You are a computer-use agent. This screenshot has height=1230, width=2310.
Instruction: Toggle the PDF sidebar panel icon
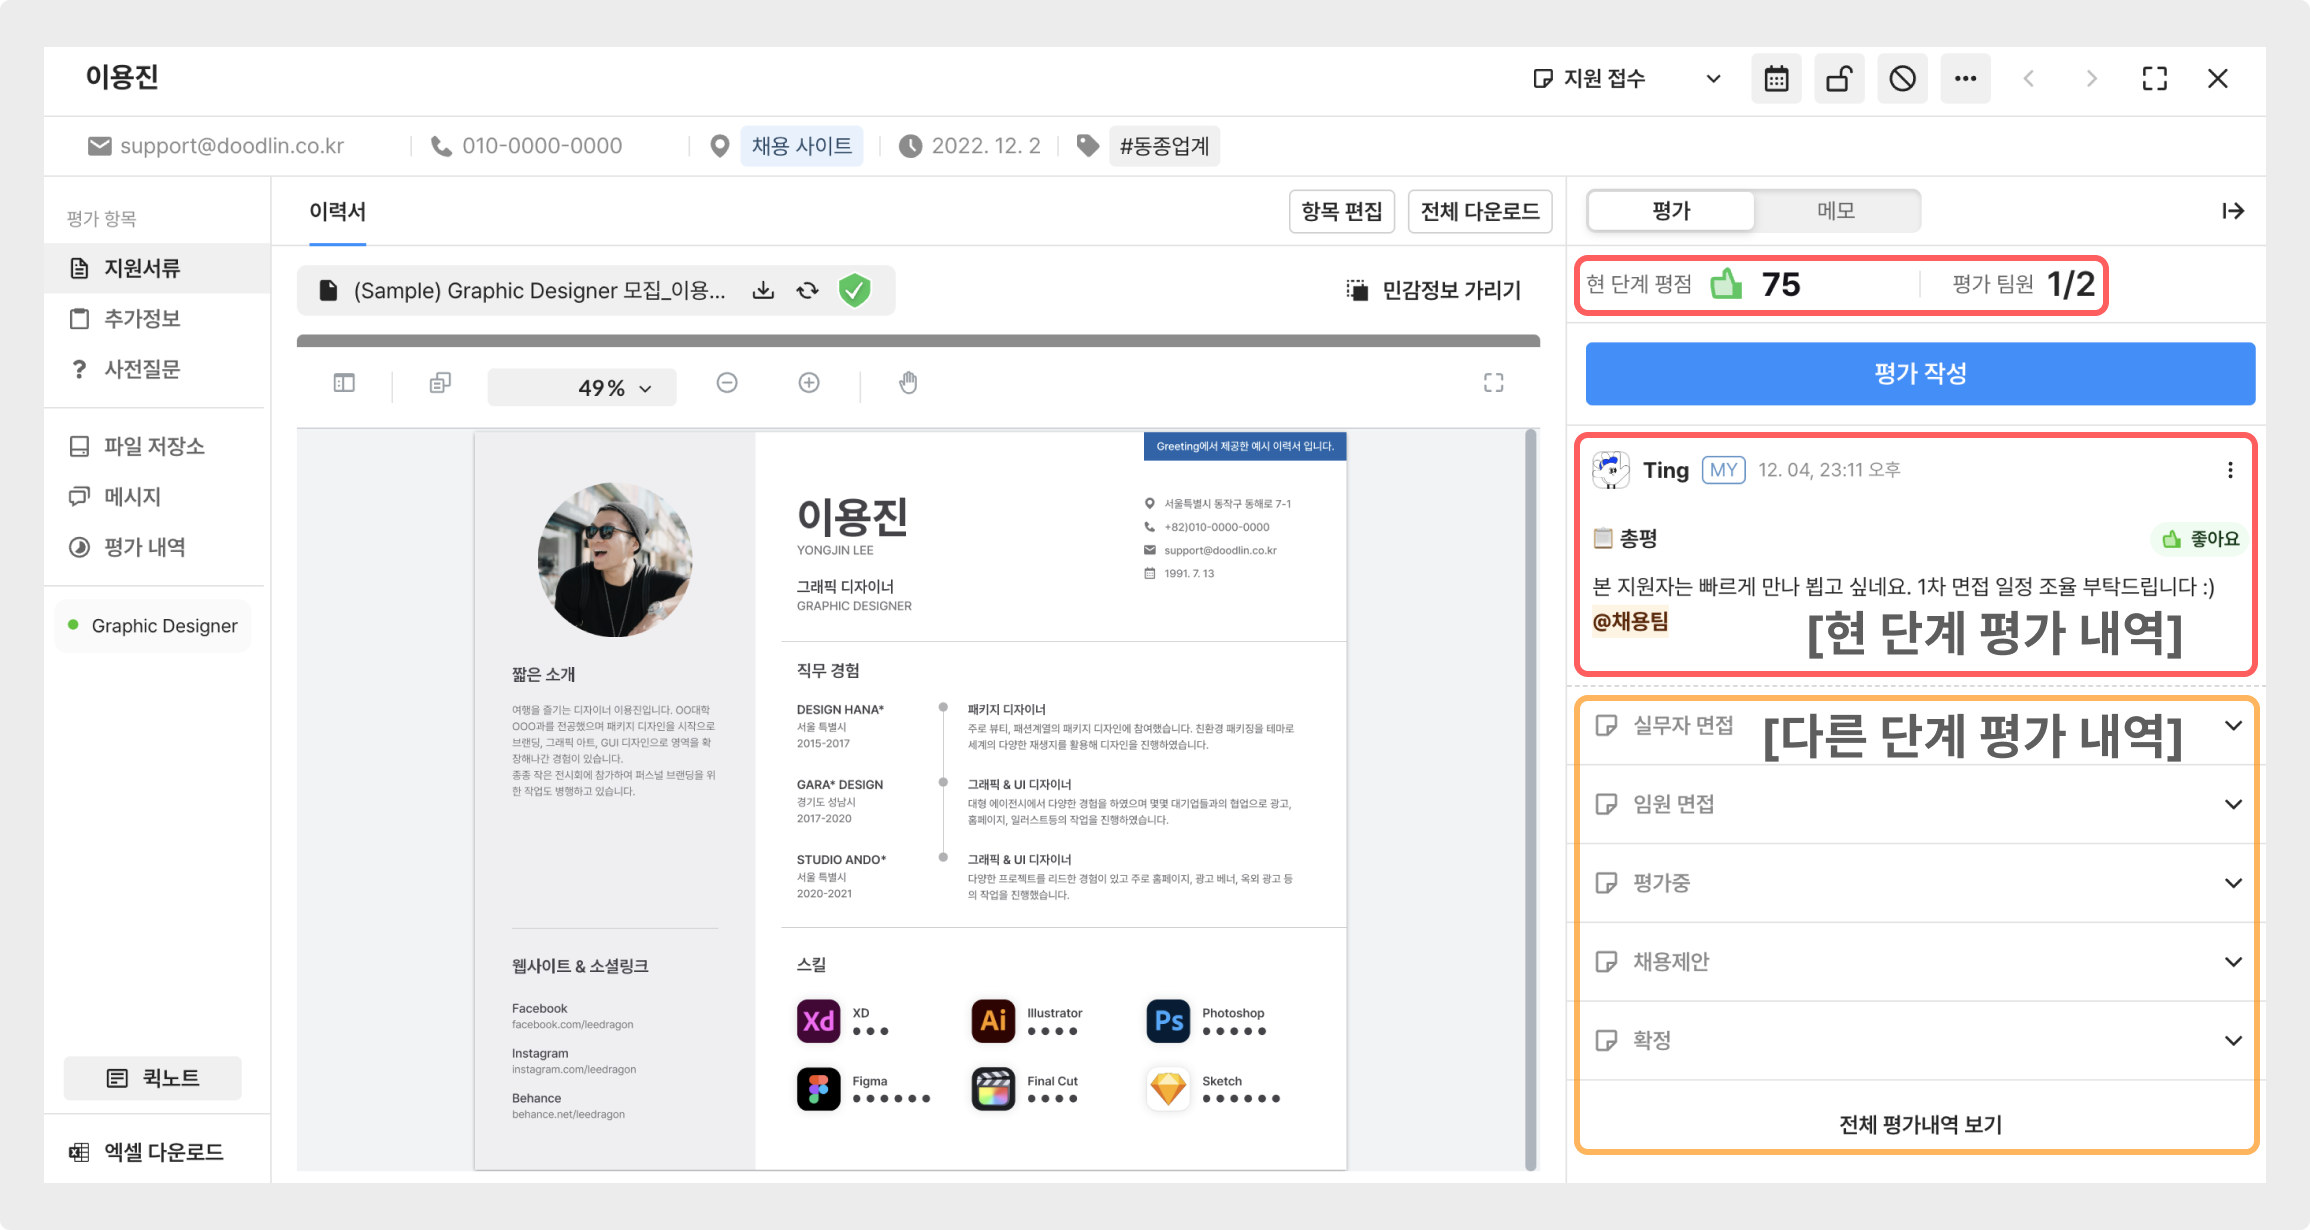click(x=344, y=383)
